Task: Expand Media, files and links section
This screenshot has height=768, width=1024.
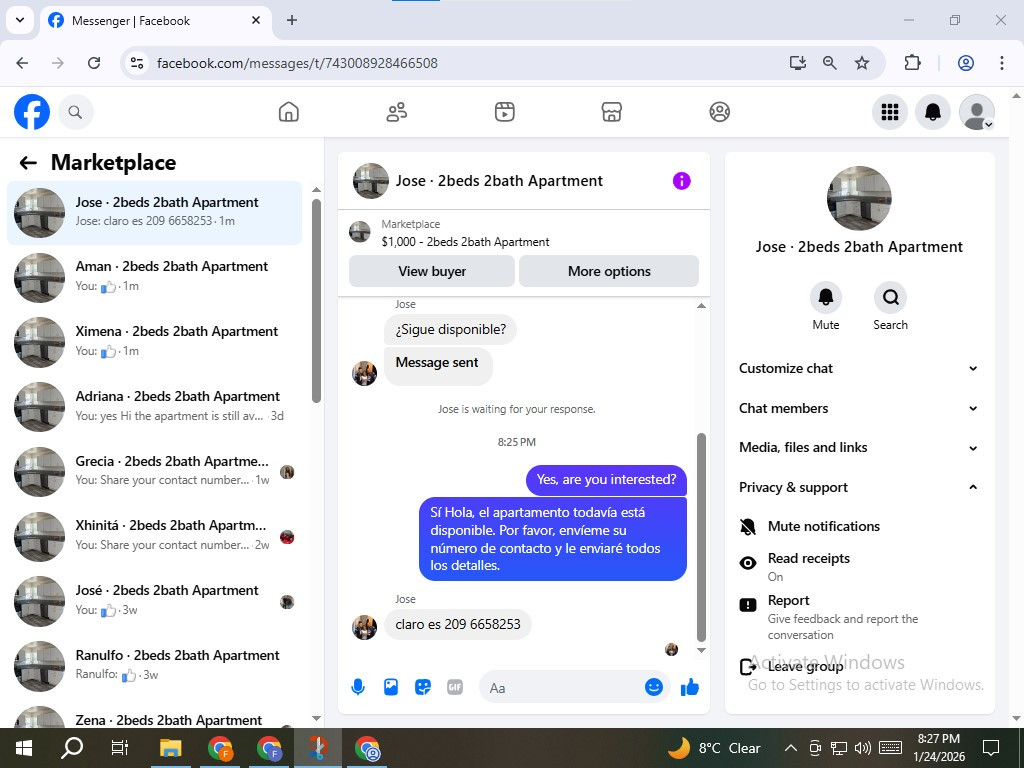Action: coord(859,448)
